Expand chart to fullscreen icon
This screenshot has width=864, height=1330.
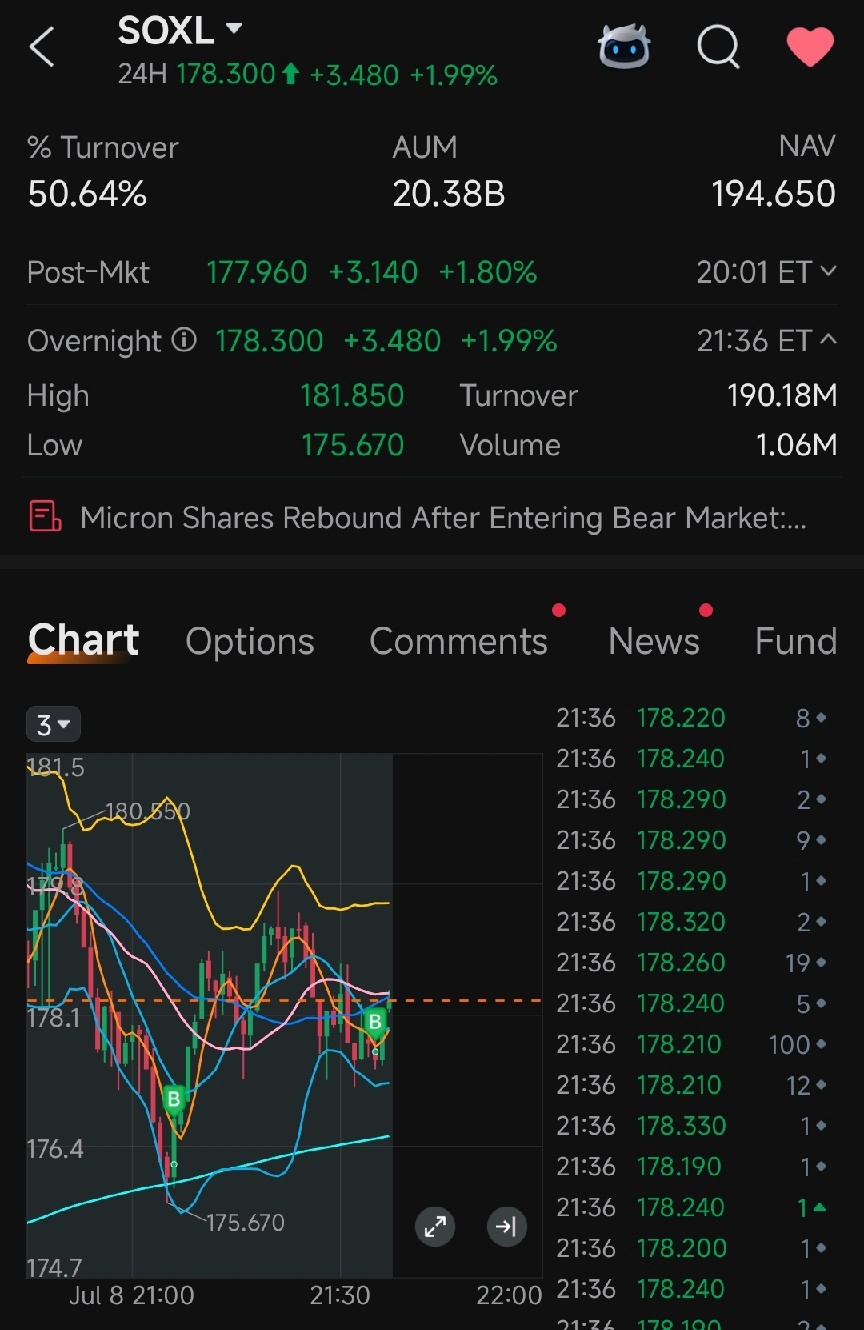[x=435, y=1227]
